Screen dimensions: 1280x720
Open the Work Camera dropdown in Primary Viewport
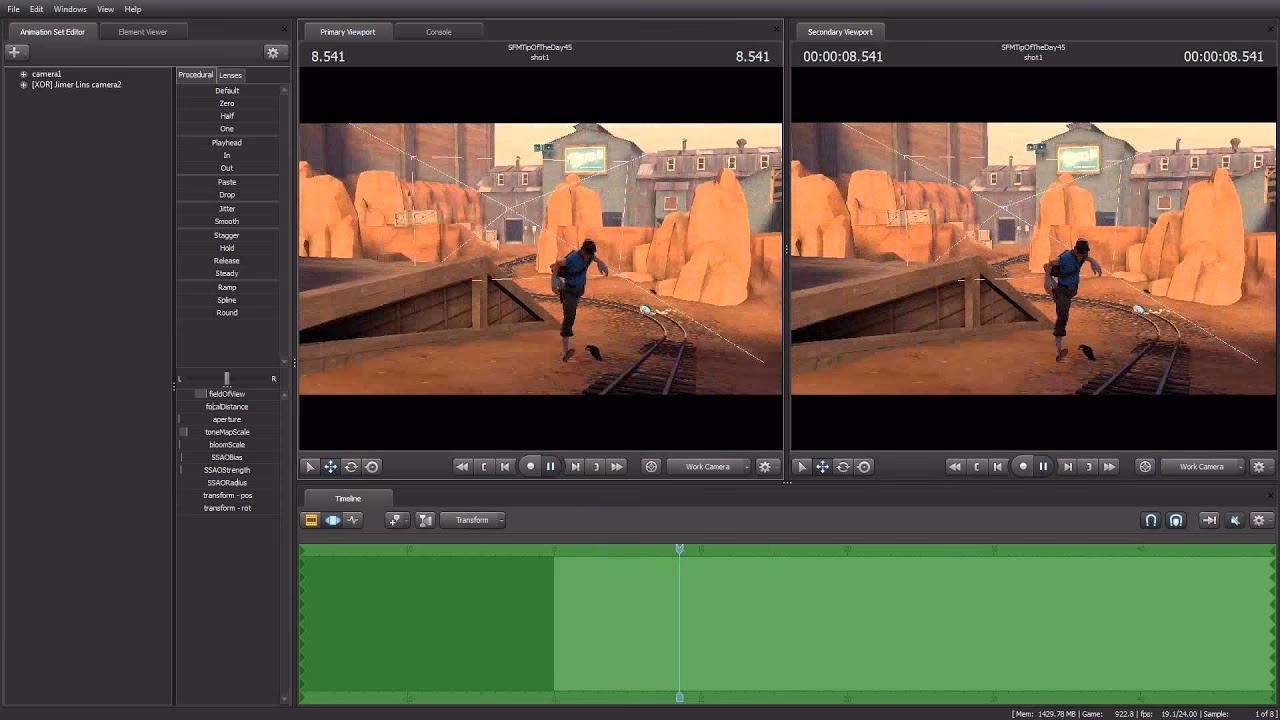coord(709,466)
